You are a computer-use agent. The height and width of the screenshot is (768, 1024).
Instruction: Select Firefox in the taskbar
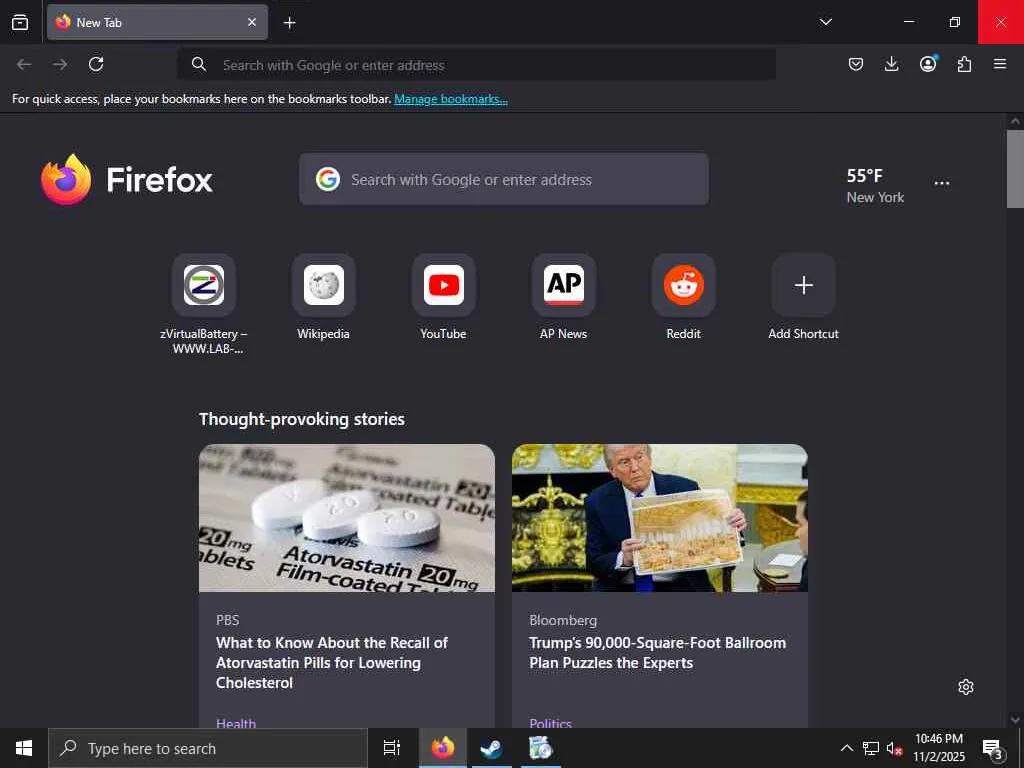pyautogui.click(x=442, y=748)
